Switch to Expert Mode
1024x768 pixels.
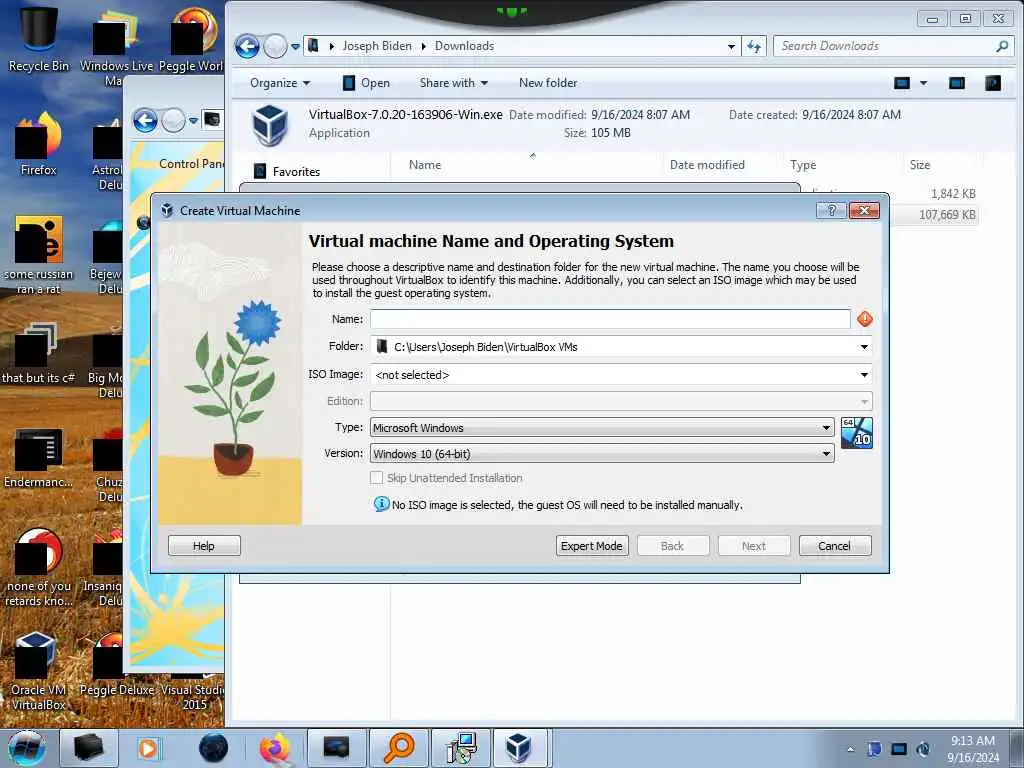[x=592, y=545]
